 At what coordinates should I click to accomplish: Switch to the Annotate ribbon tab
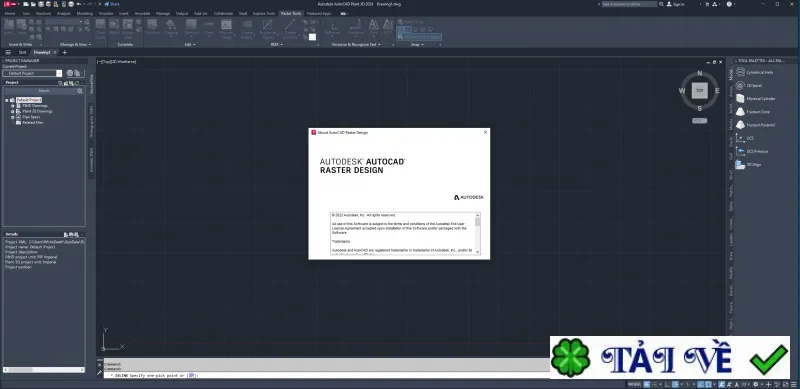point(142,13)
